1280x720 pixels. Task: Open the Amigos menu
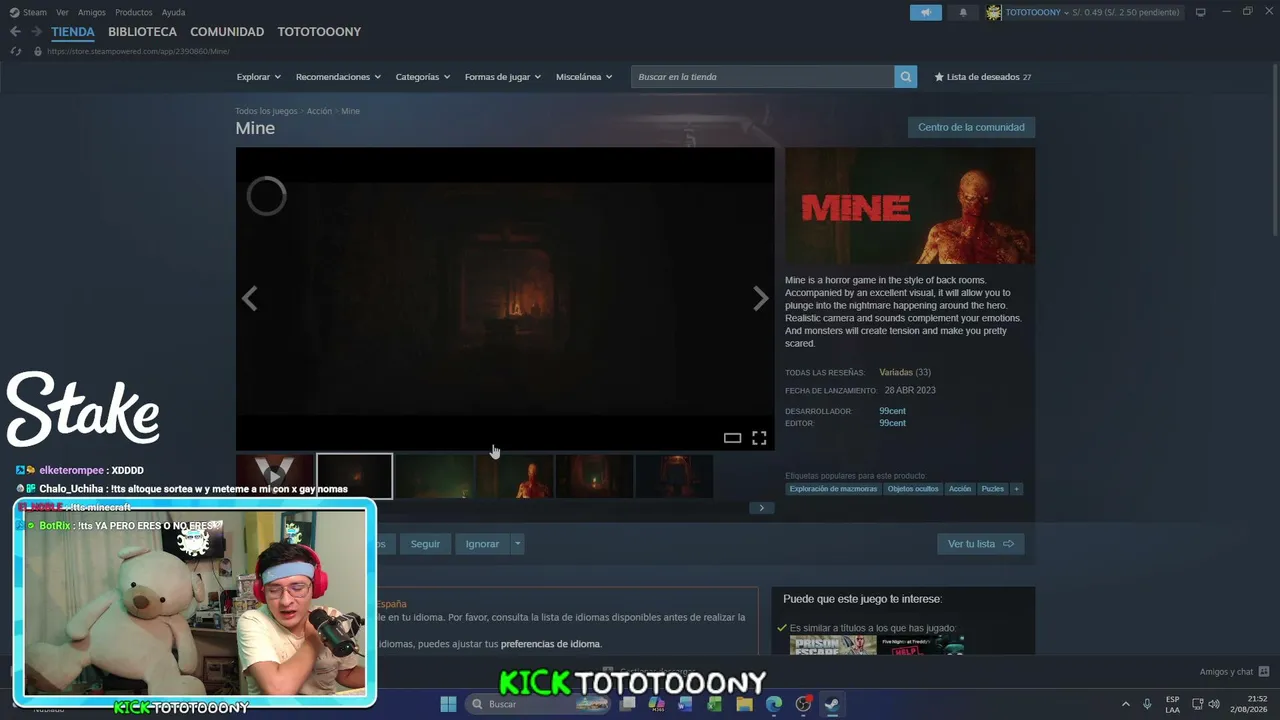(x=91, y=12)
